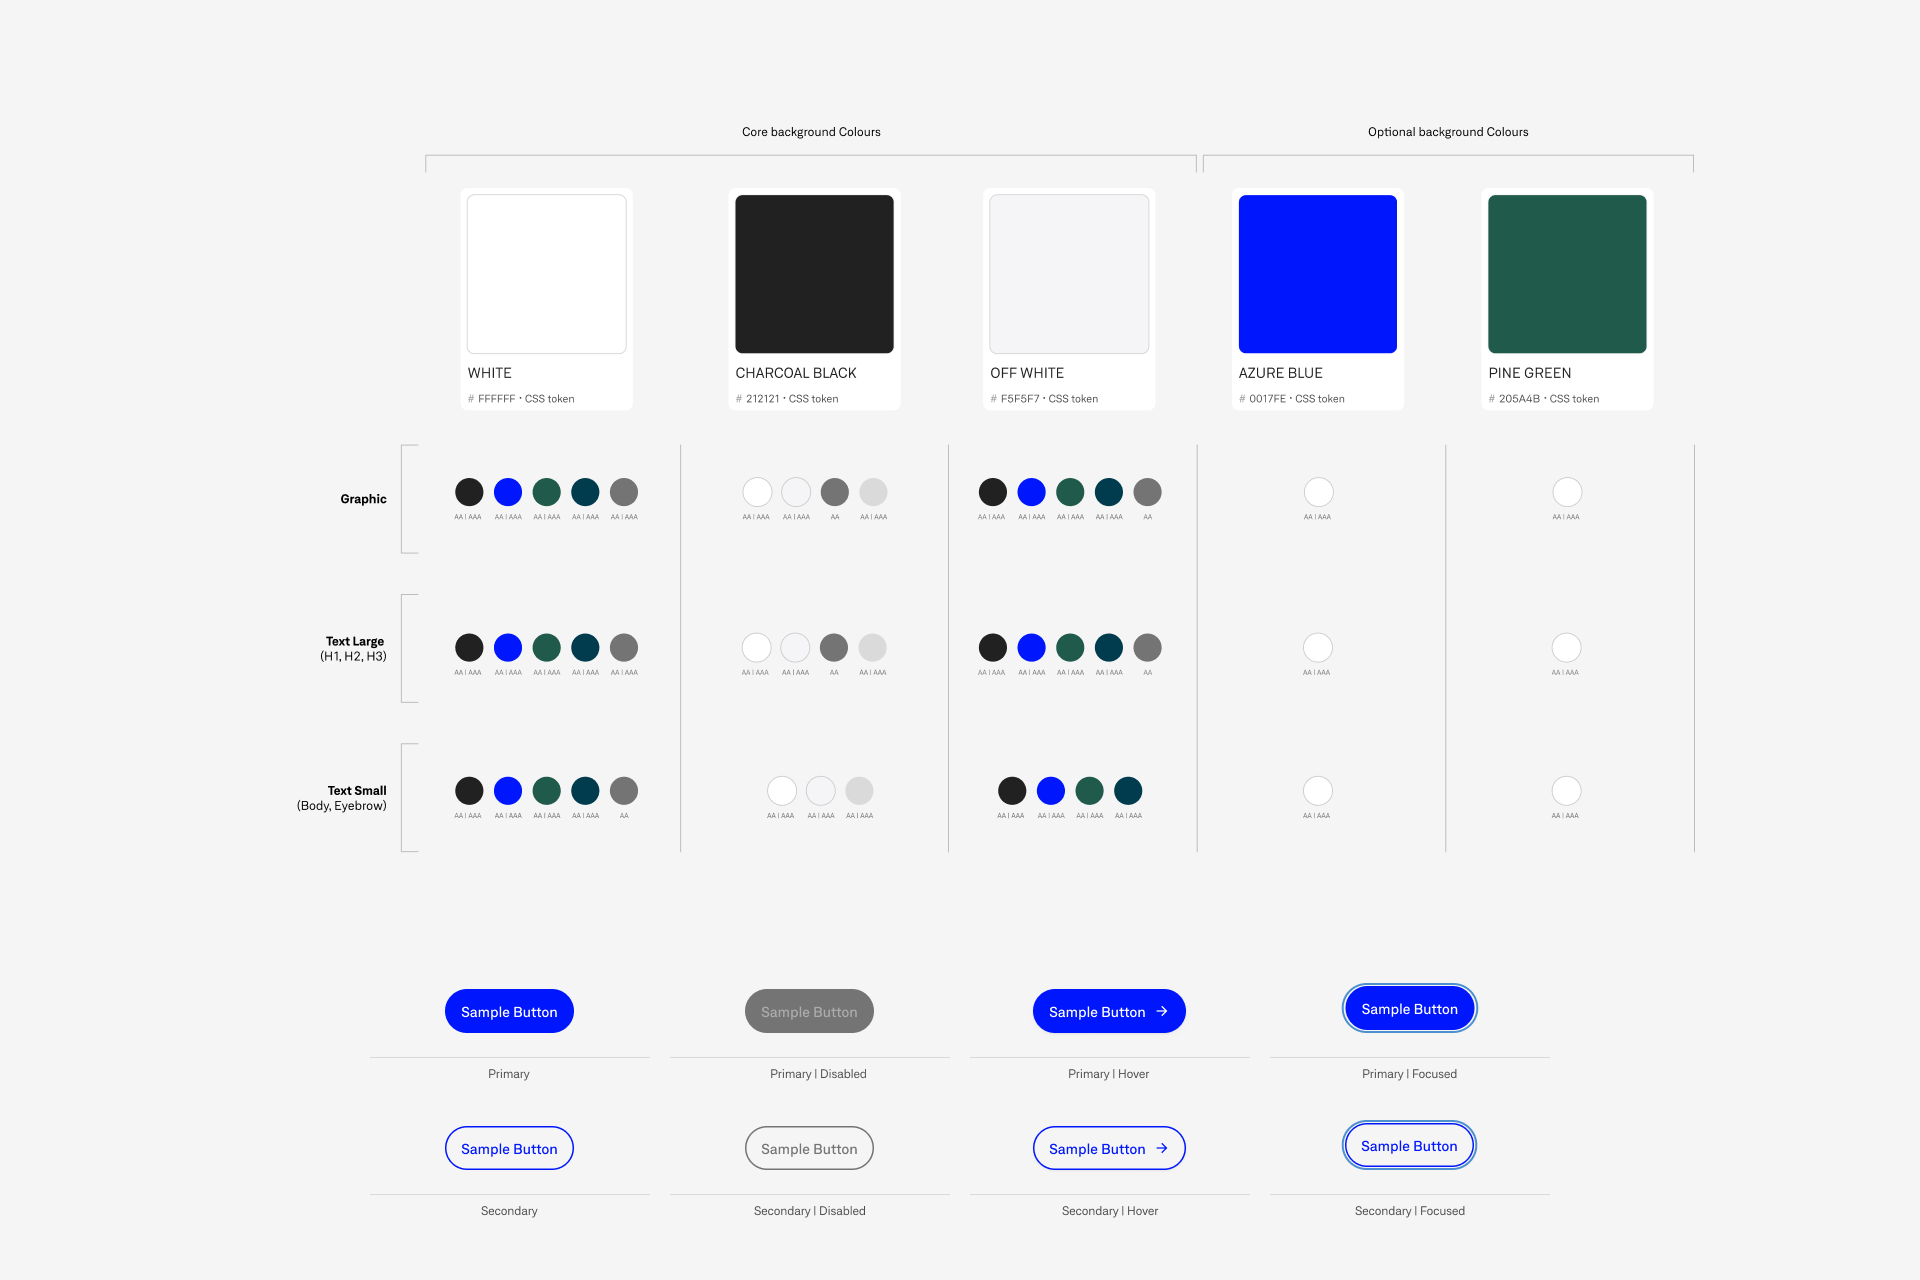Pick light grey dot in Charcoal column Graphic row
Viewport: 1920px width, 1280px height.
[873, 492]
